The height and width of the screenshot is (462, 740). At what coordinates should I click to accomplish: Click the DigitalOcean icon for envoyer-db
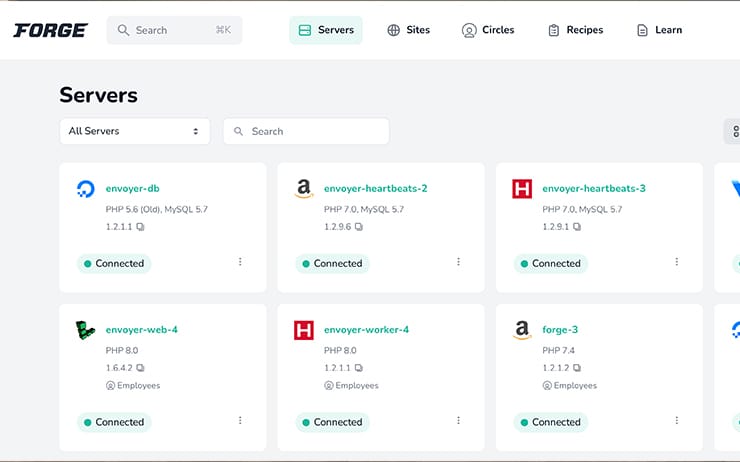85,189
